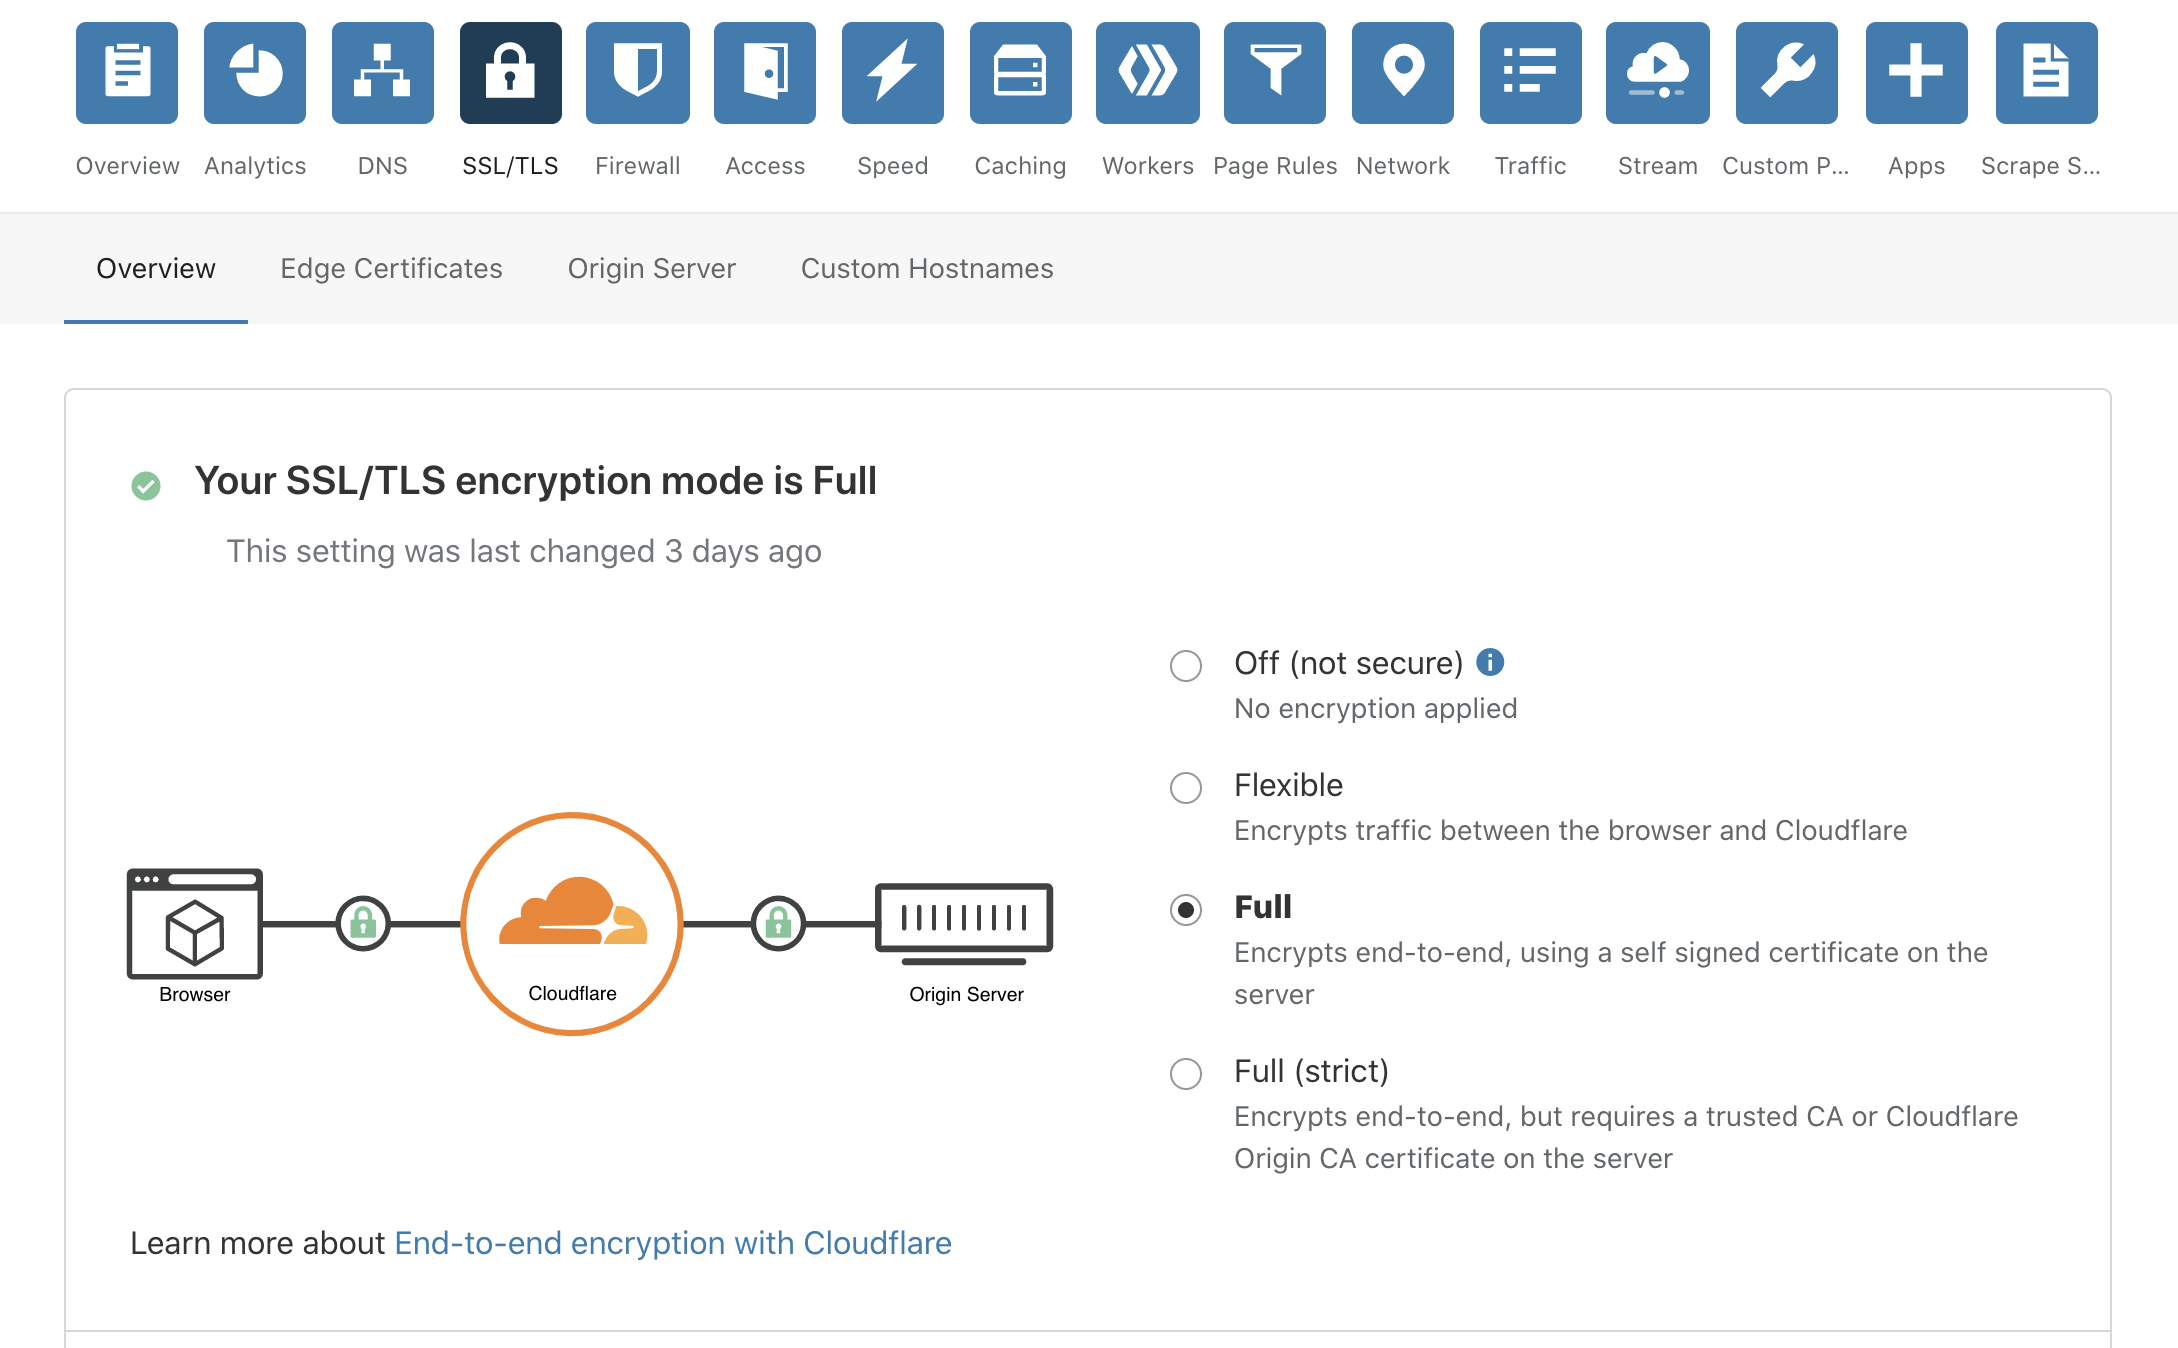Viewport: 2178px width, 1348px height.
Task: Open the Apps plus icon
Action: tap(1917, 73)
